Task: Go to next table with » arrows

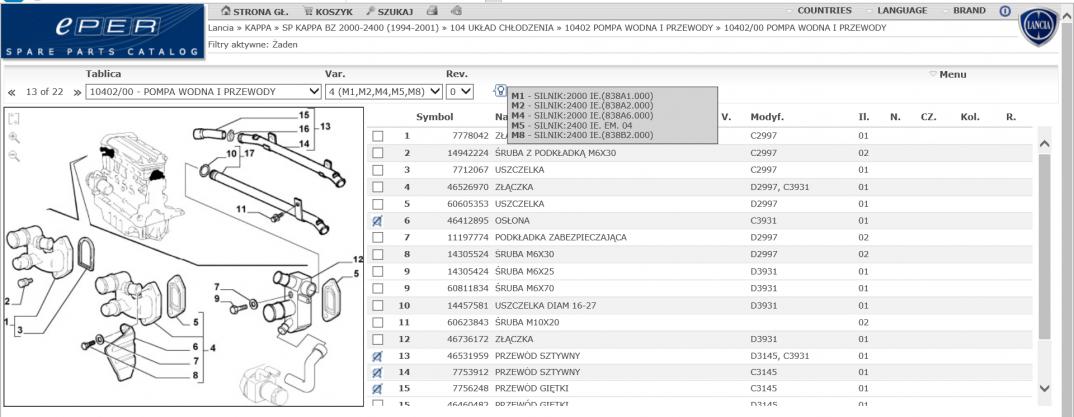Action: [x=77, y=92]
